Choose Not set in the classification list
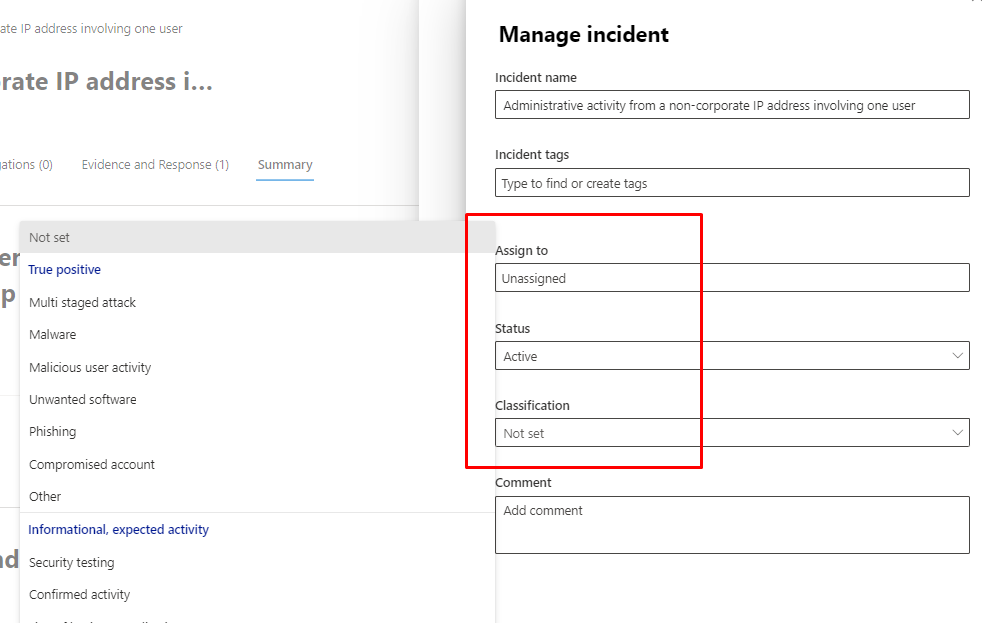This screenshot has height=623, width=982. pos(50,238)
